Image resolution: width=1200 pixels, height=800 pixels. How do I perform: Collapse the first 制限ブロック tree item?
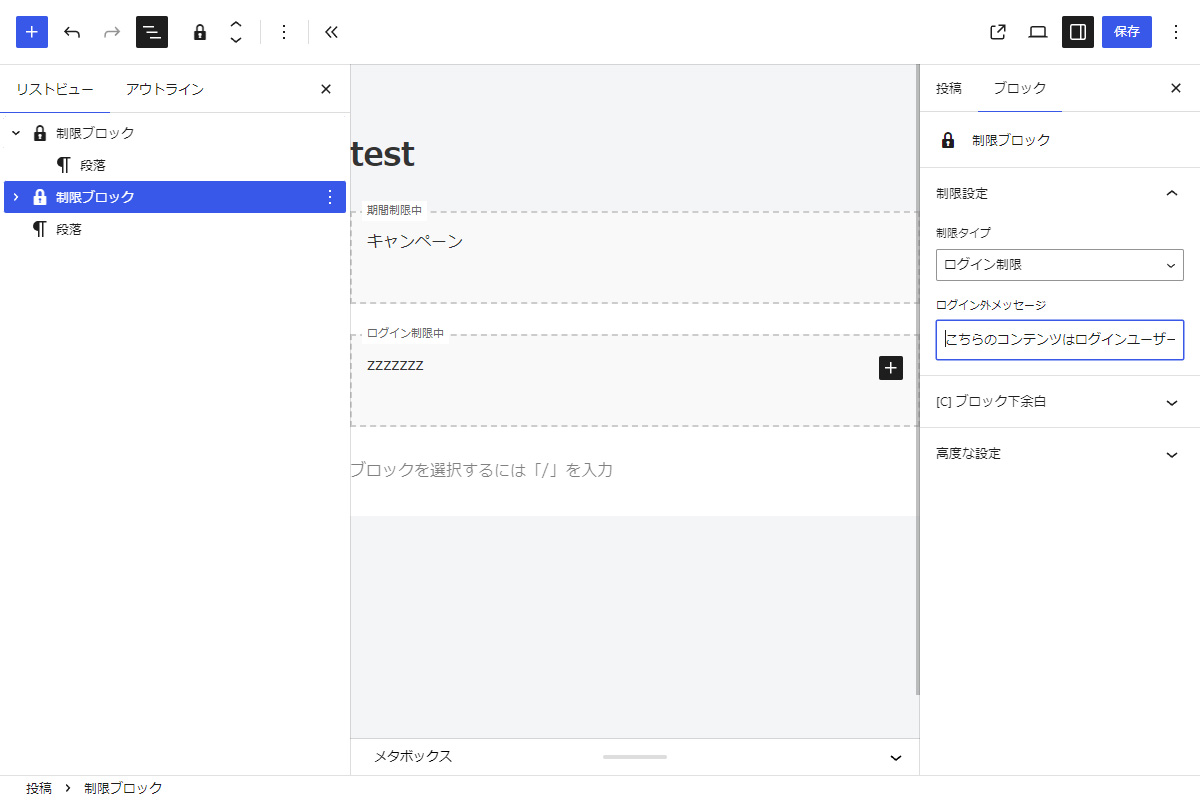coord(16,133)
